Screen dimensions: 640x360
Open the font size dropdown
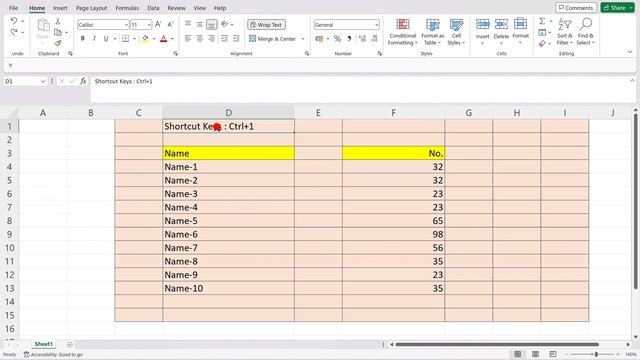tap(149, 25)
